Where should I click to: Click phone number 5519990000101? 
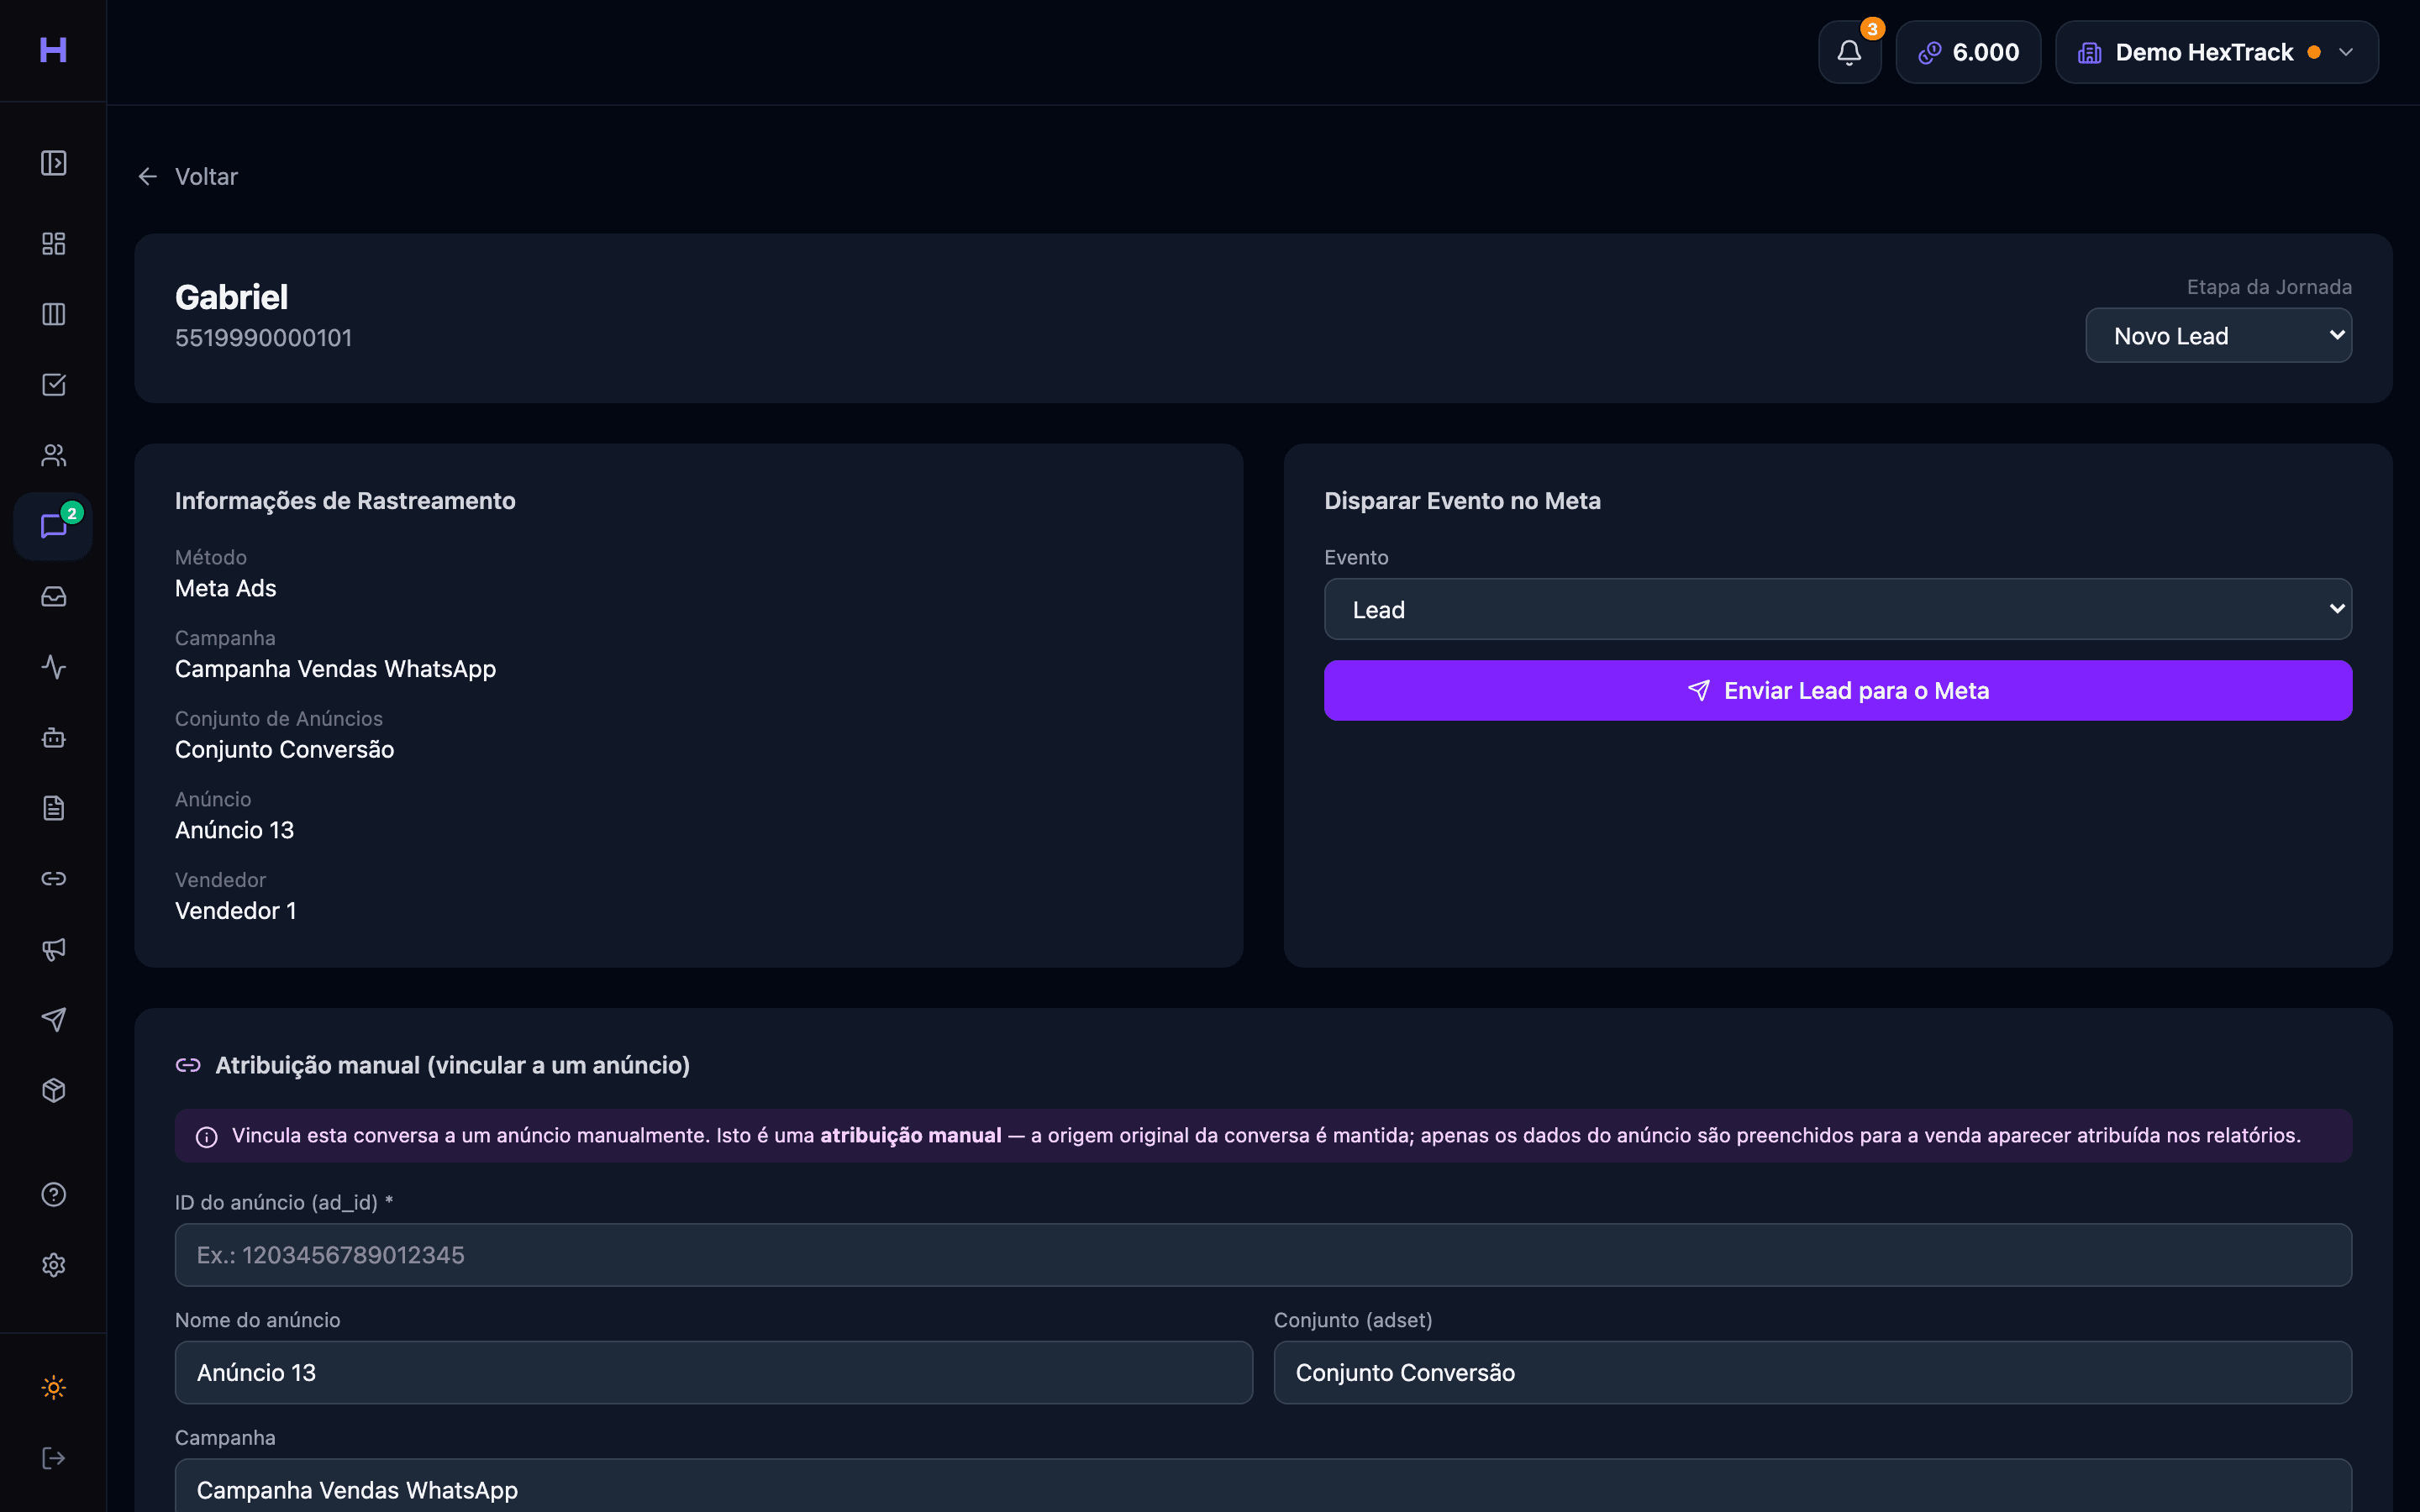[x=264, y=338]
